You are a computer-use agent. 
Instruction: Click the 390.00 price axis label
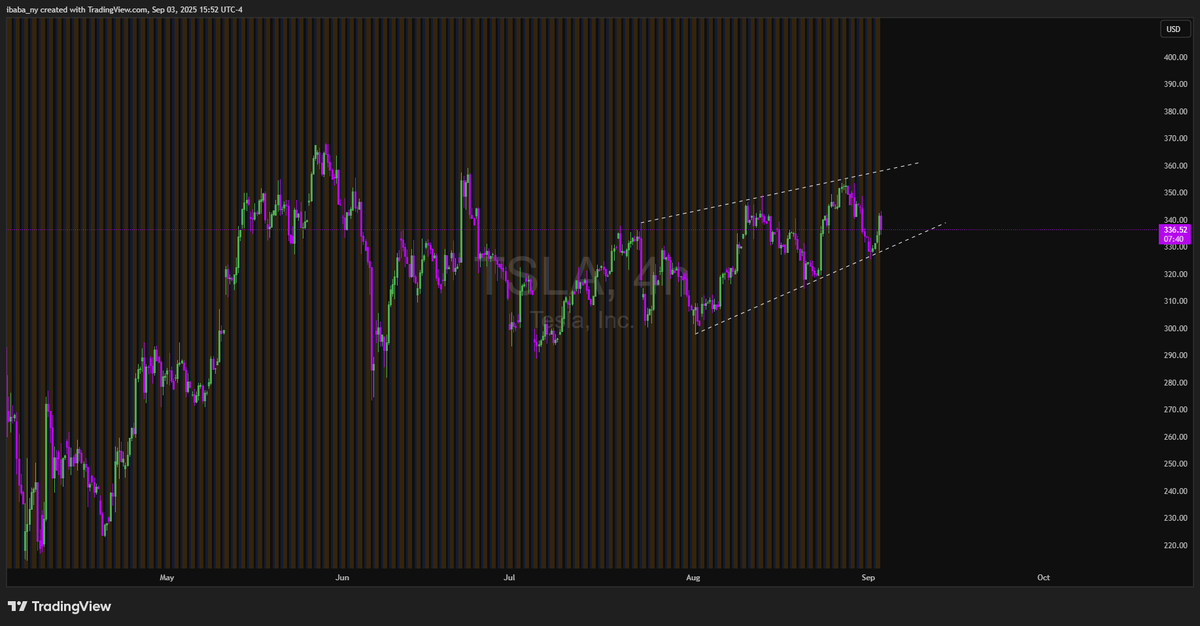pos(1174,85)
